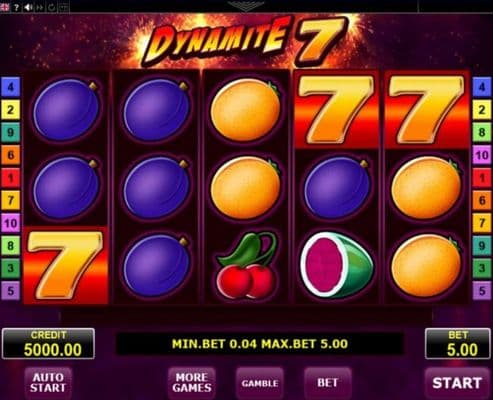The height and width of the screenshot is (400, 493).
Task: Select payline 4 on left side
Action: tap(11, 87)
